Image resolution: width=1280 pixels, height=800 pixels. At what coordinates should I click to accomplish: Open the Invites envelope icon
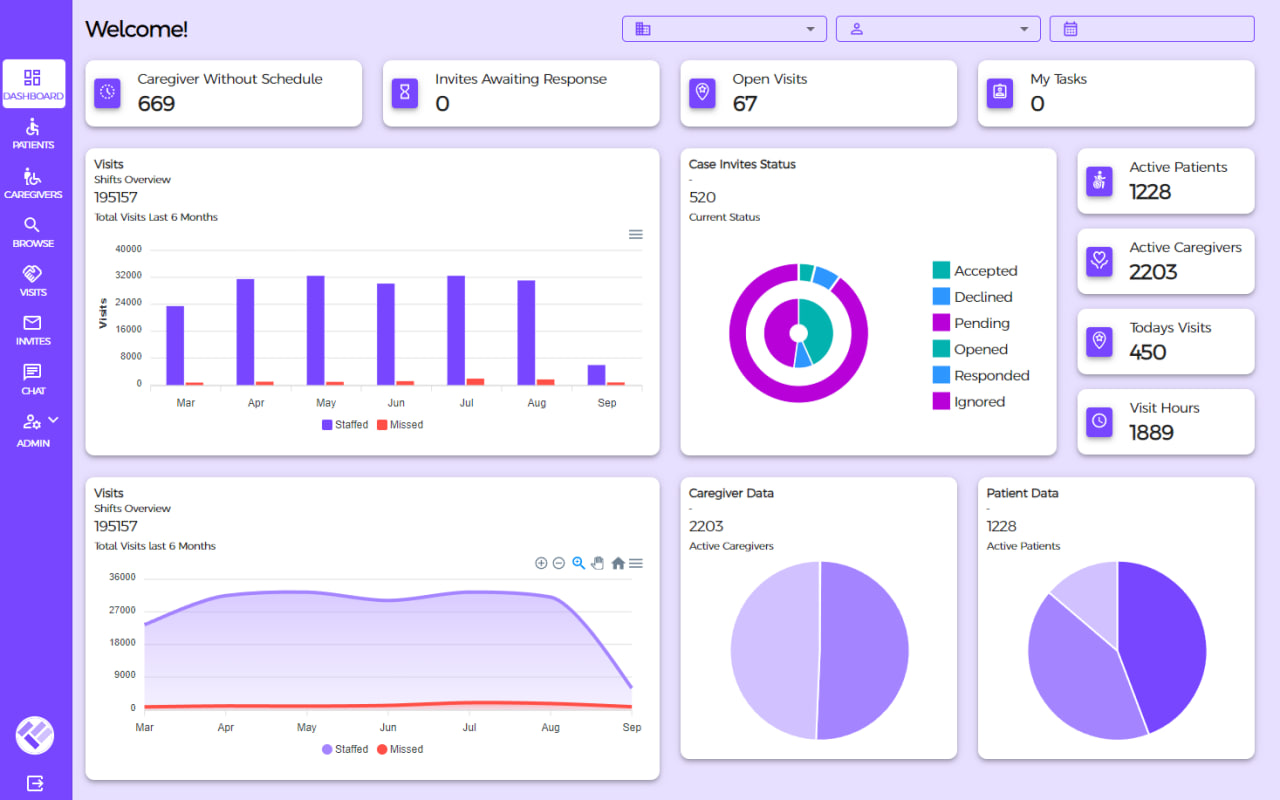pyautogui.click(x=34, y=327)
